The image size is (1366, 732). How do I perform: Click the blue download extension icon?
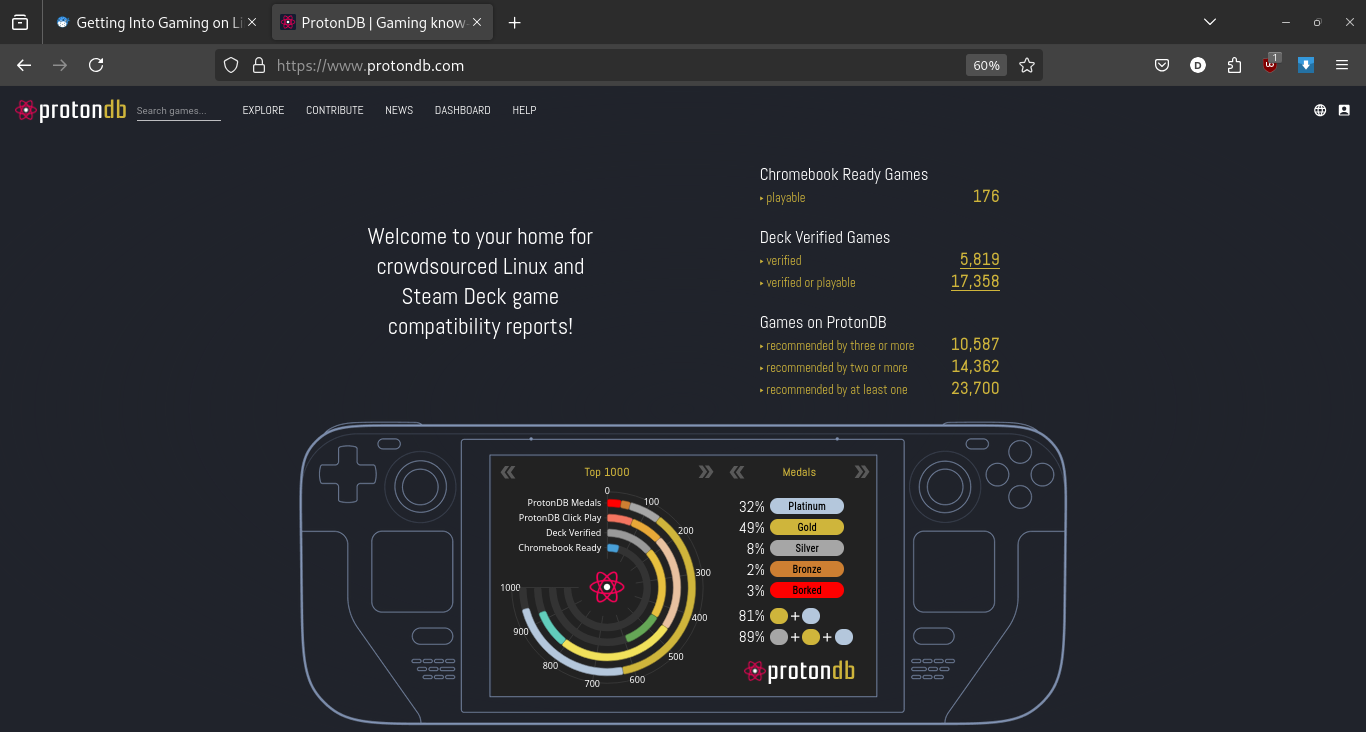(x=1306, y=65)
